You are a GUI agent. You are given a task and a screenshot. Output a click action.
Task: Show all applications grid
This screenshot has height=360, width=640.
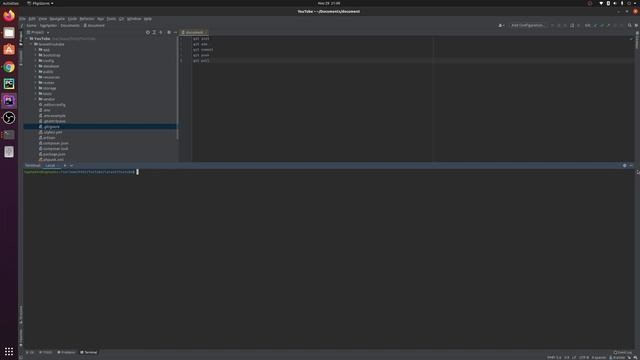click(x=9, y=351)
